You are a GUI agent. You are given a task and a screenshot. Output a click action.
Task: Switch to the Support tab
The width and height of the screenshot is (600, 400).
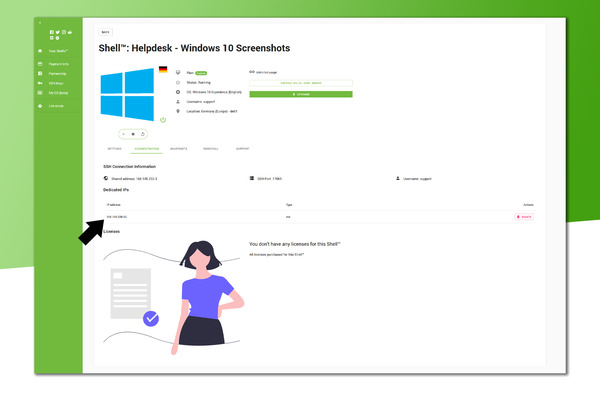242,148
